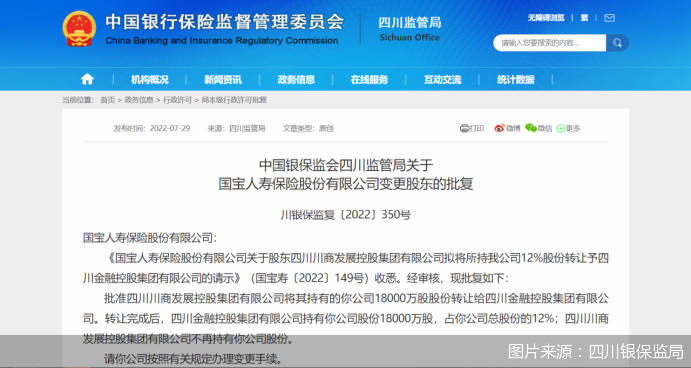Click the 更多 more-share plus icon
691x368 pixels.
[561, 129]
